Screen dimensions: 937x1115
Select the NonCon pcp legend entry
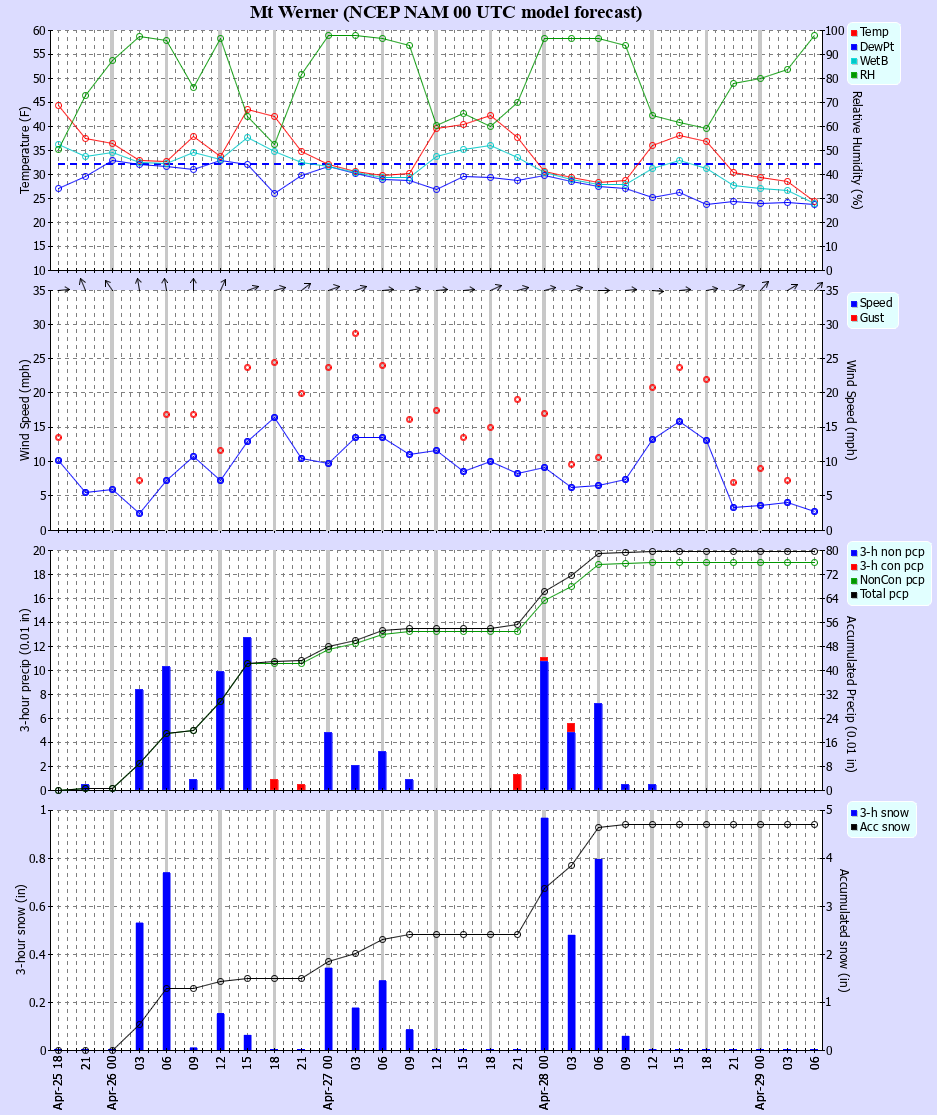892,580
